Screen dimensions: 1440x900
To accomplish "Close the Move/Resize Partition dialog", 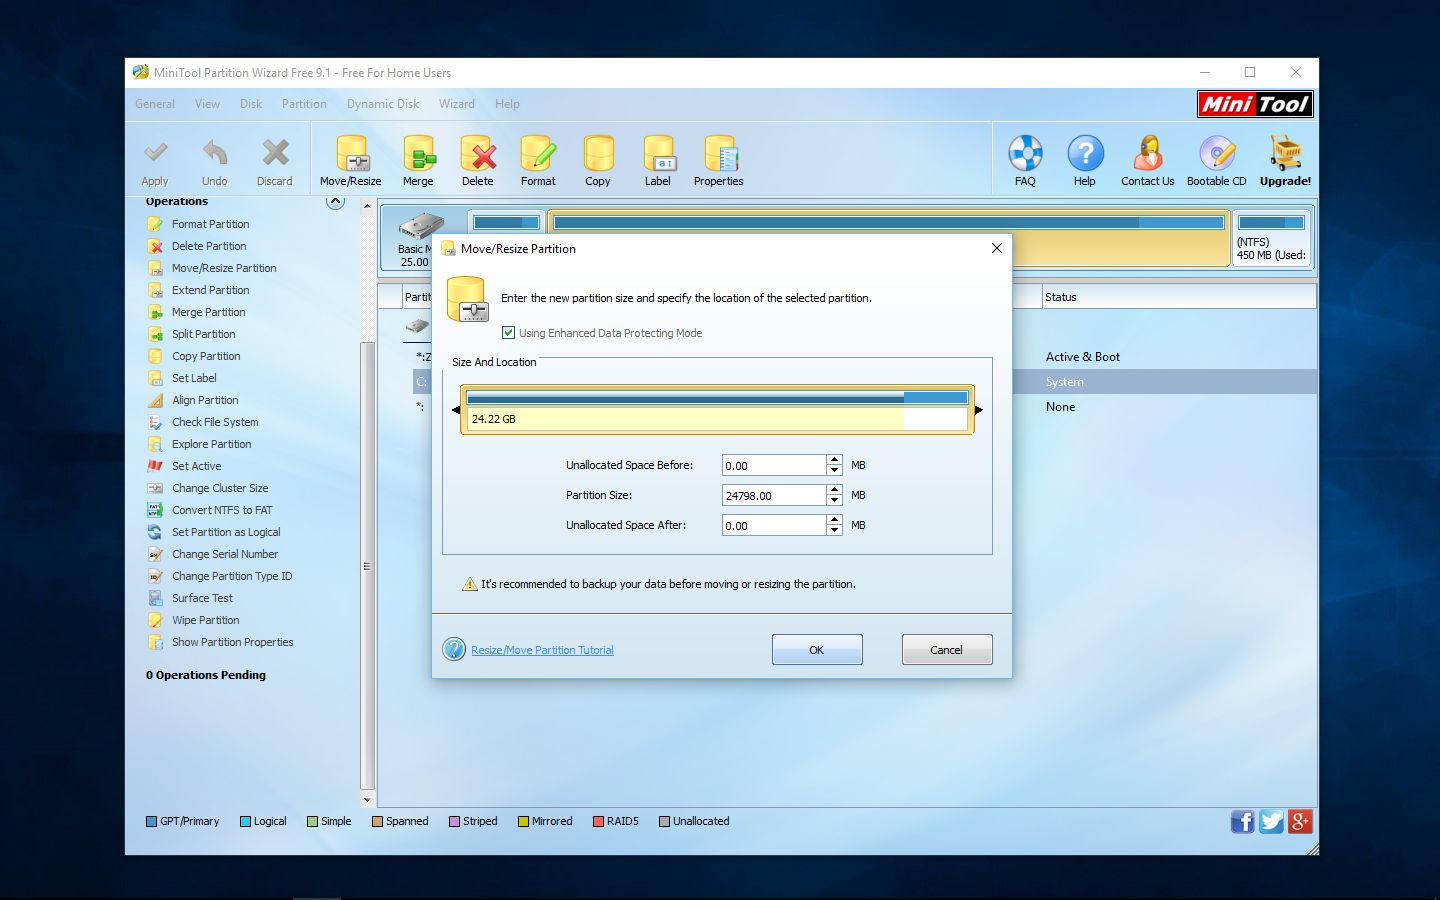I will pos(996,248).
